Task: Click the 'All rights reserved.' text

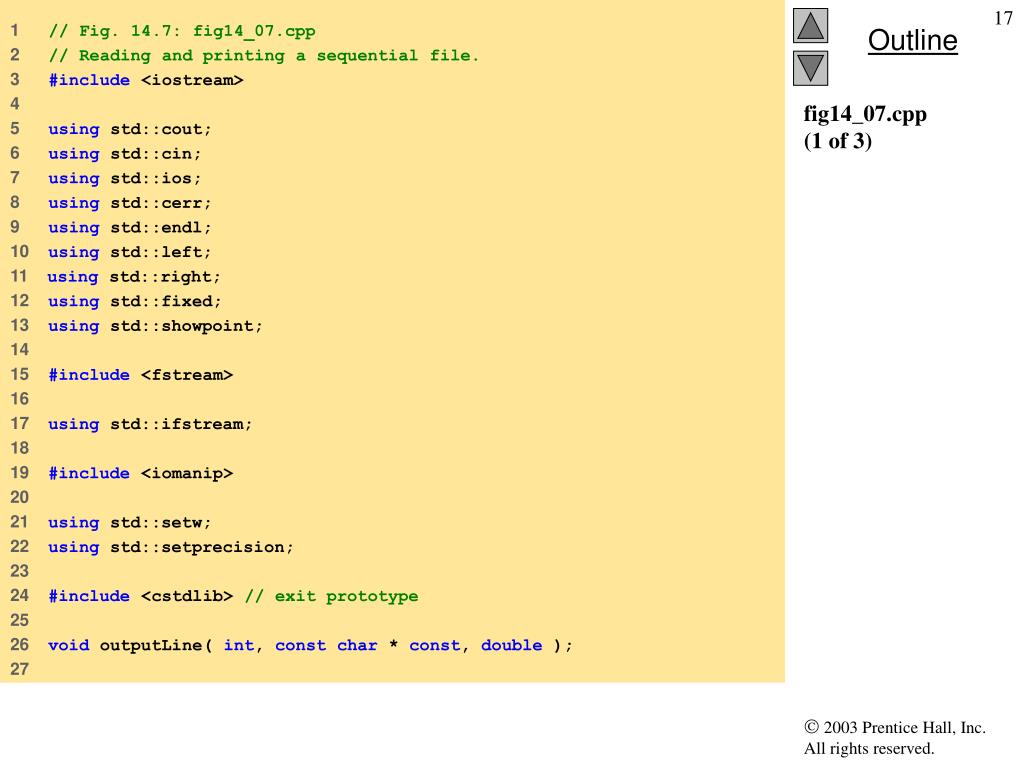Action: (x=869, y=748)
